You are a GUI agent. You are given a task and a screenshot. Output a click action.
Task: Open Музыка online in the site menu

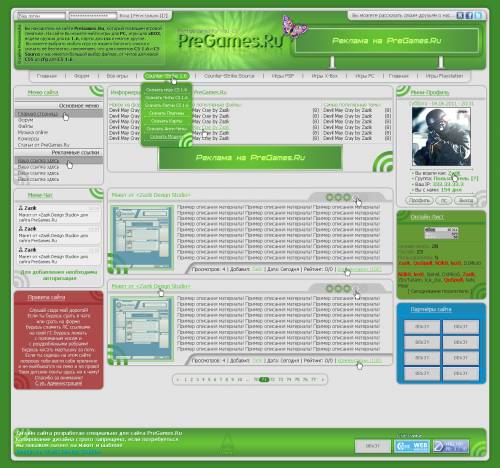33,132
